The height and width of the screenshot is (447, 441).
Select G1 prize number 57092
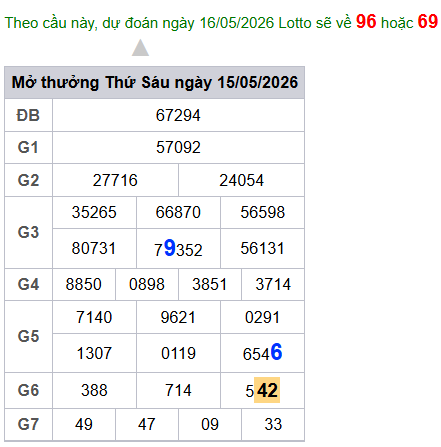click(x=178, y=147)
